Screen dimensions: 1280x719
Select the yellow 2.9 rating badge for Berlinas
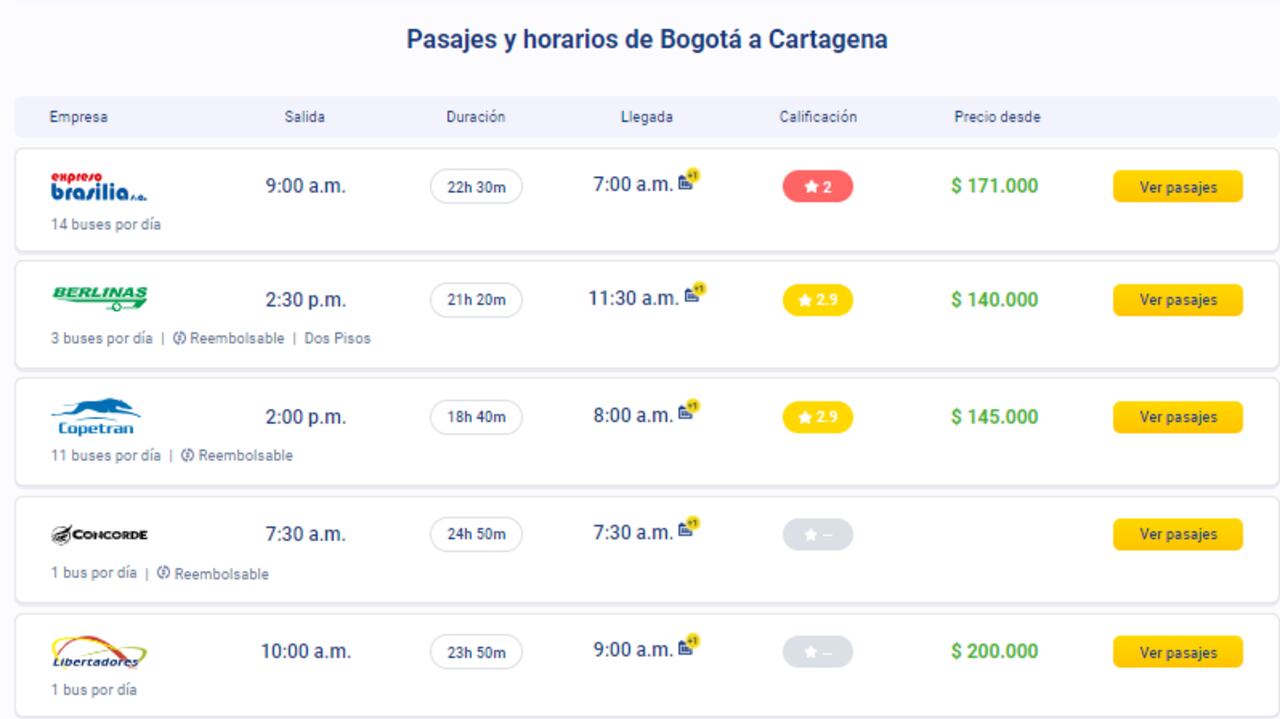pyautogui.click(x=817, y=300)
